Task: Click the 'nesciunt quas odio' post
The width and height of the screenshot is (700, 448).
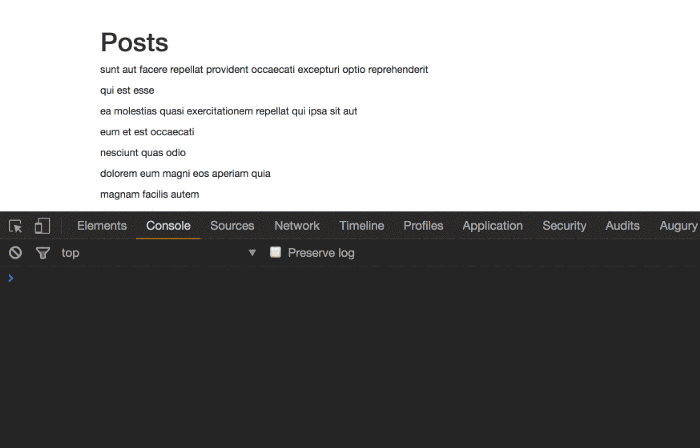Action: coord(143,153)
